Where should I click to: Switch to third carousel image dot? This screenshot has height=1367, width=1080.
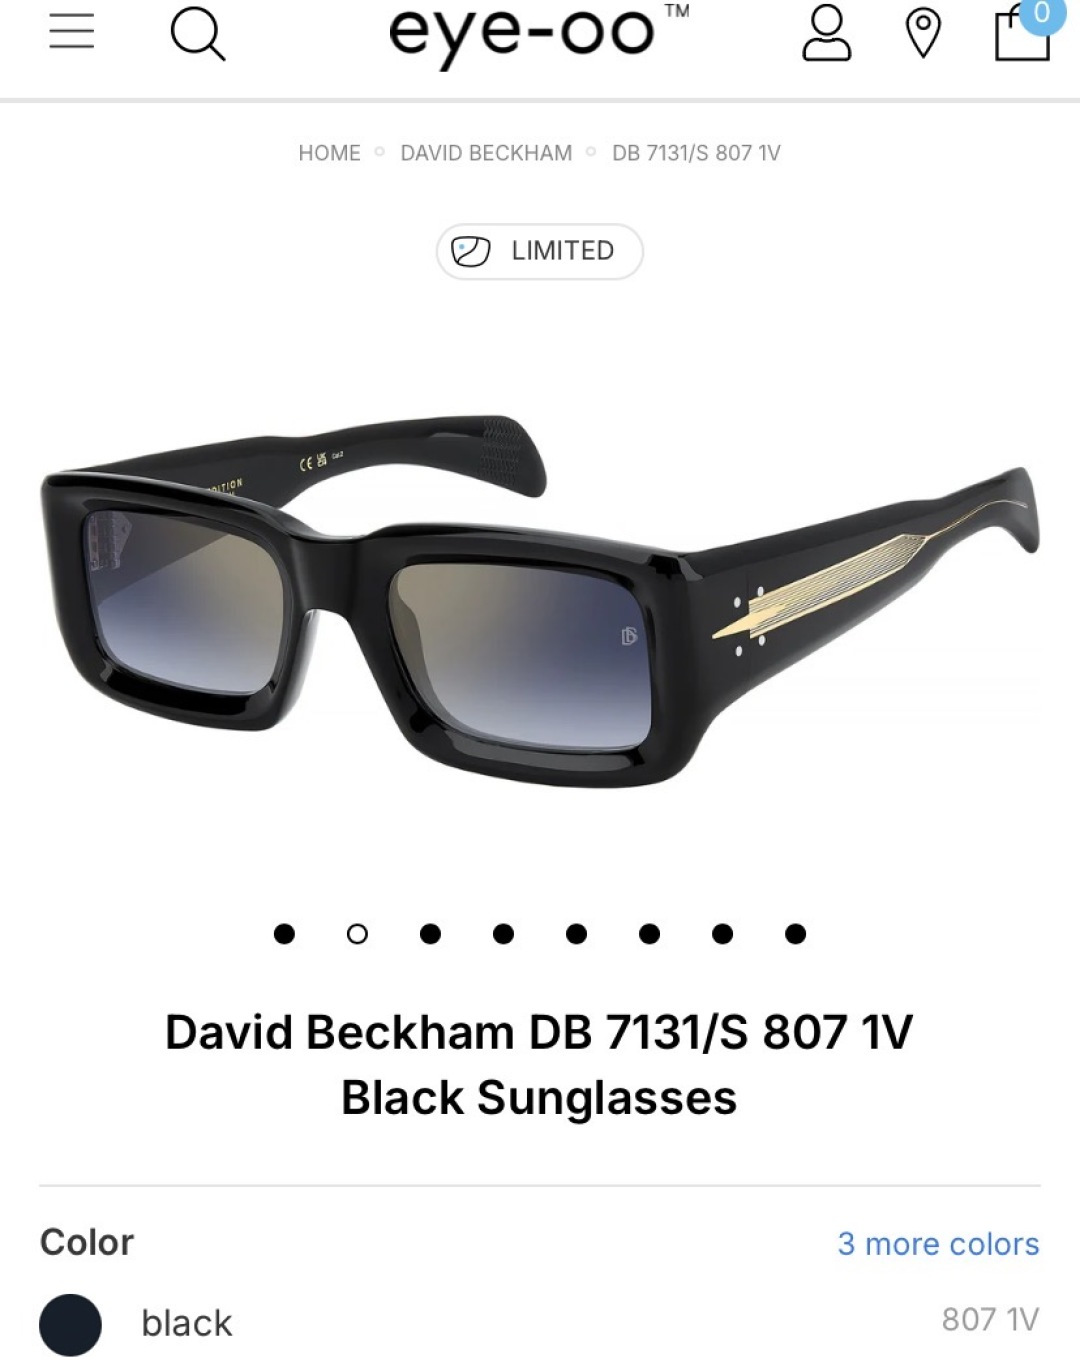tap(430, 934)
